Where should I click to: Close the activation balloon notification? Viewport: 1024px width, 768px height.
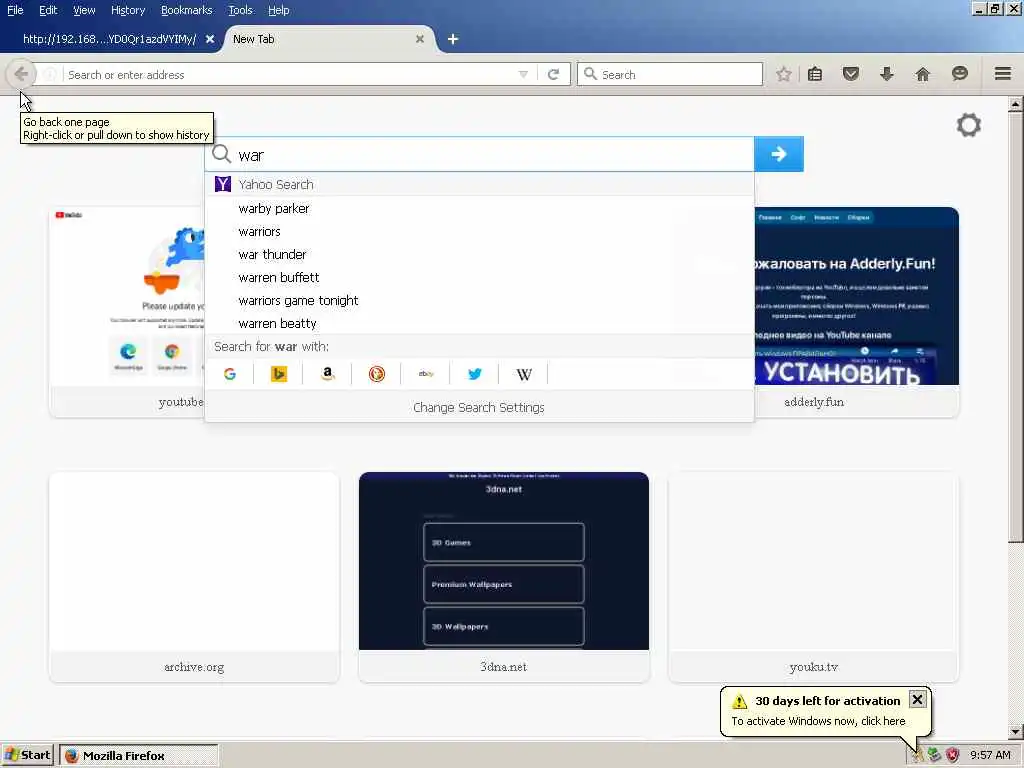(x=917, y=699)
